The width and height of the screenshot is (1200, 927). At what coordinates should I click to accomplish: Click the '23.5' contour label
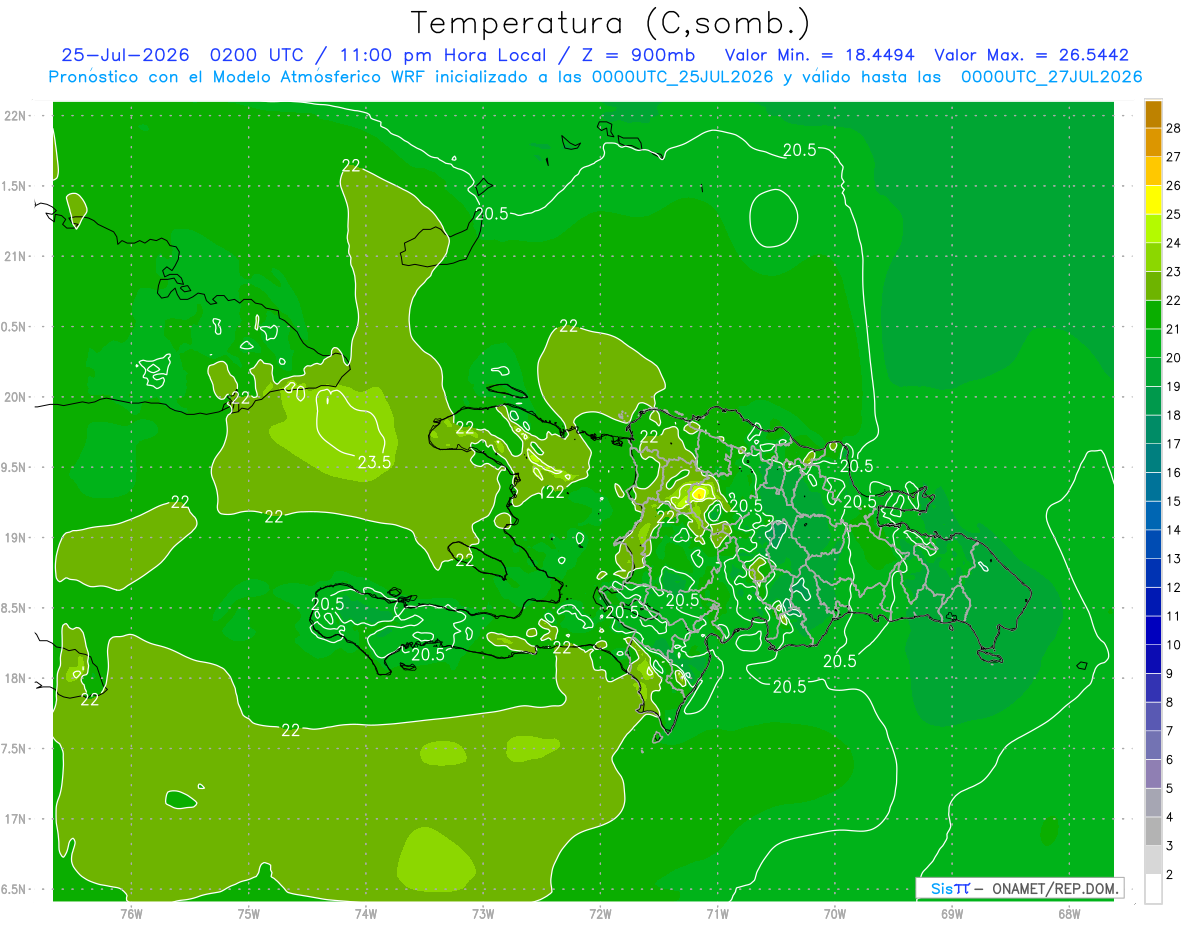pos(373,462)
